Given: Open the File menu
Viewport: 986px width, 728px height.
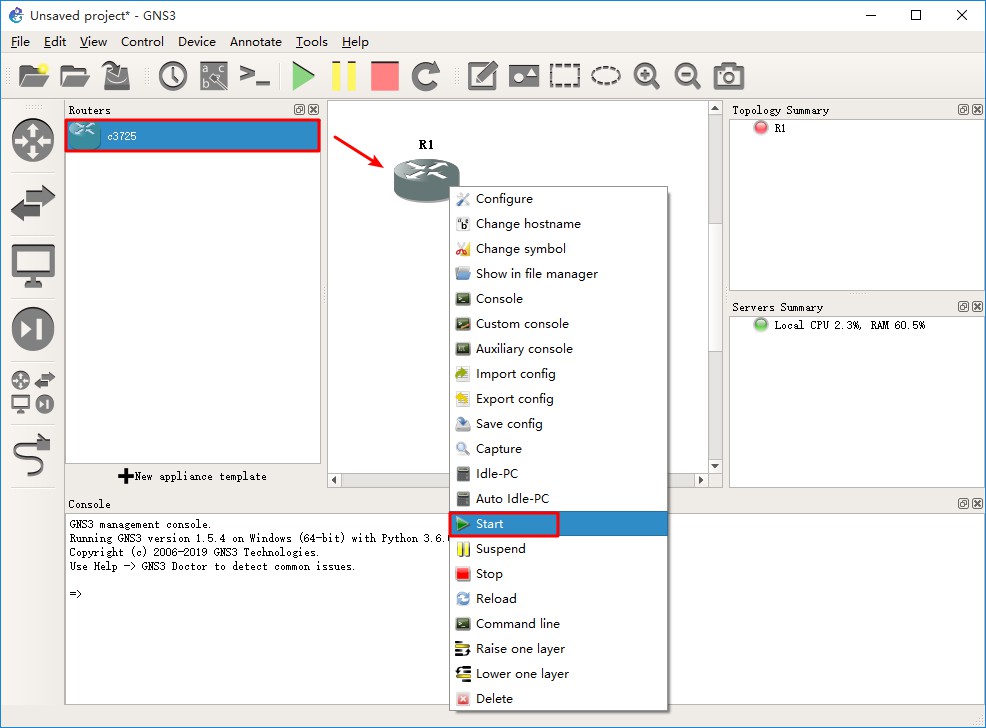Looking at the screenshot, I should click(x=20, y=41).
